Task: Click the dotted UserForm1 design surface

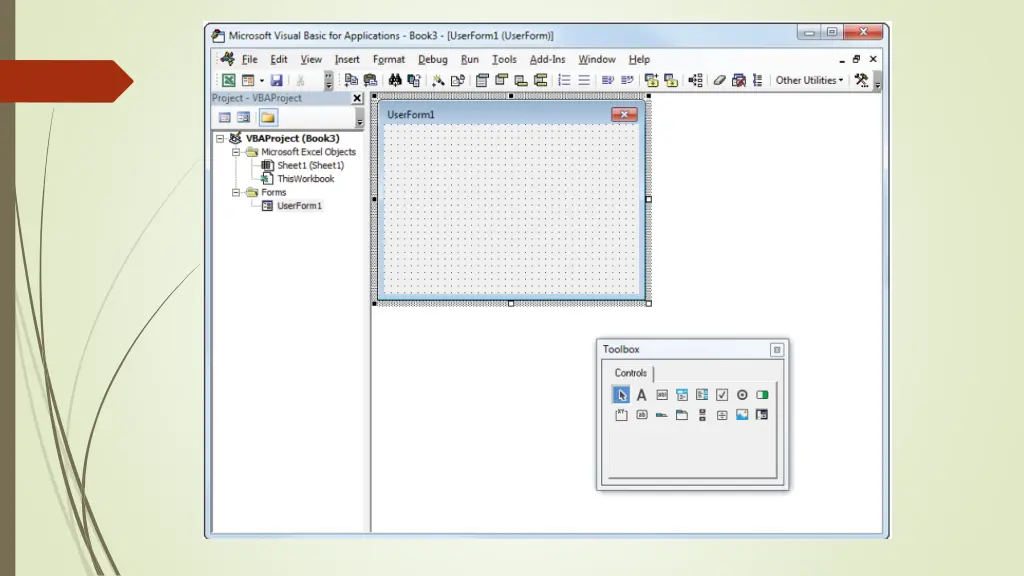Action: [x=511, y=209]
